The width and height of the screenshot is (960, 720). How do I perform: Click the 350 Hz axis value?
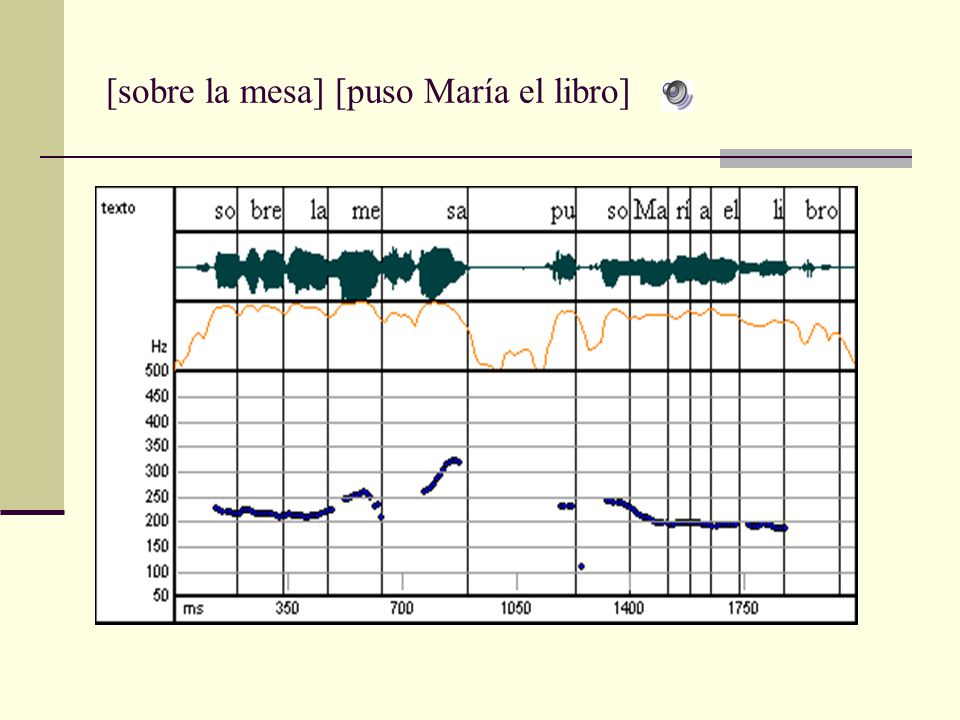coord(157,446)
